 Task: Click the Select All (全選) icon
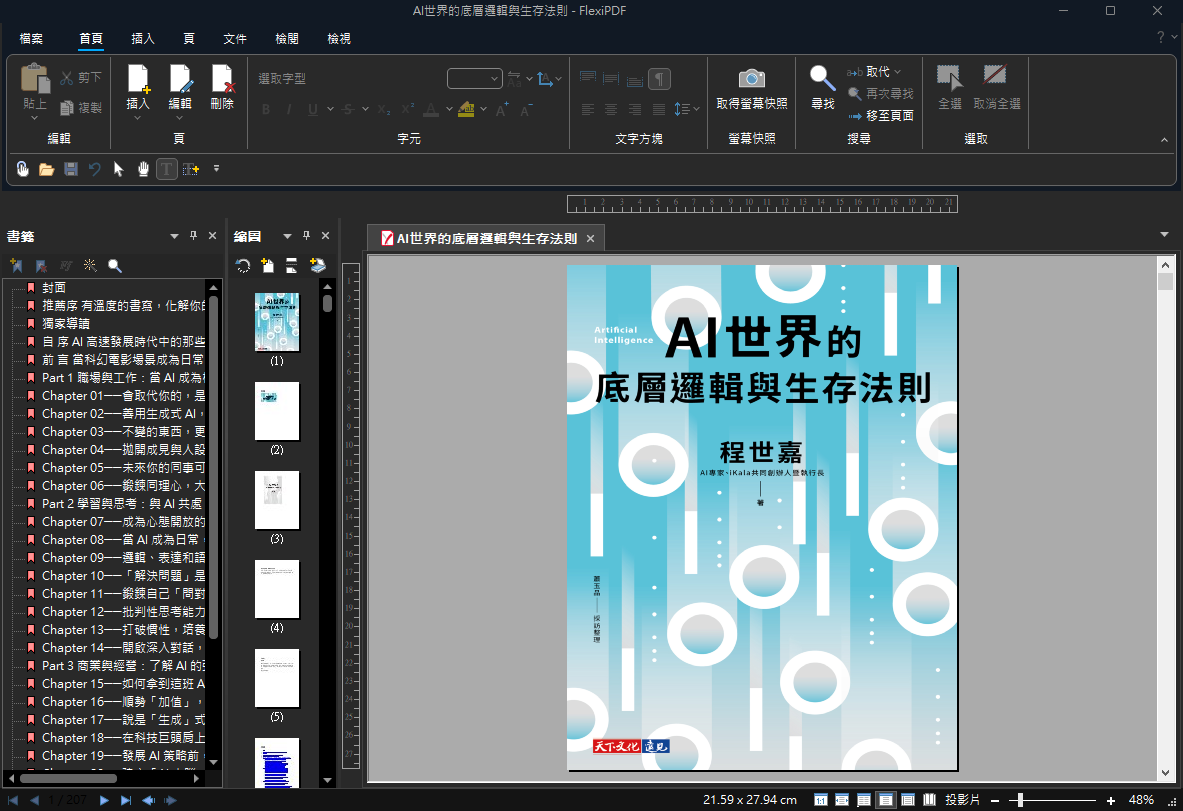tap(949, 78)
